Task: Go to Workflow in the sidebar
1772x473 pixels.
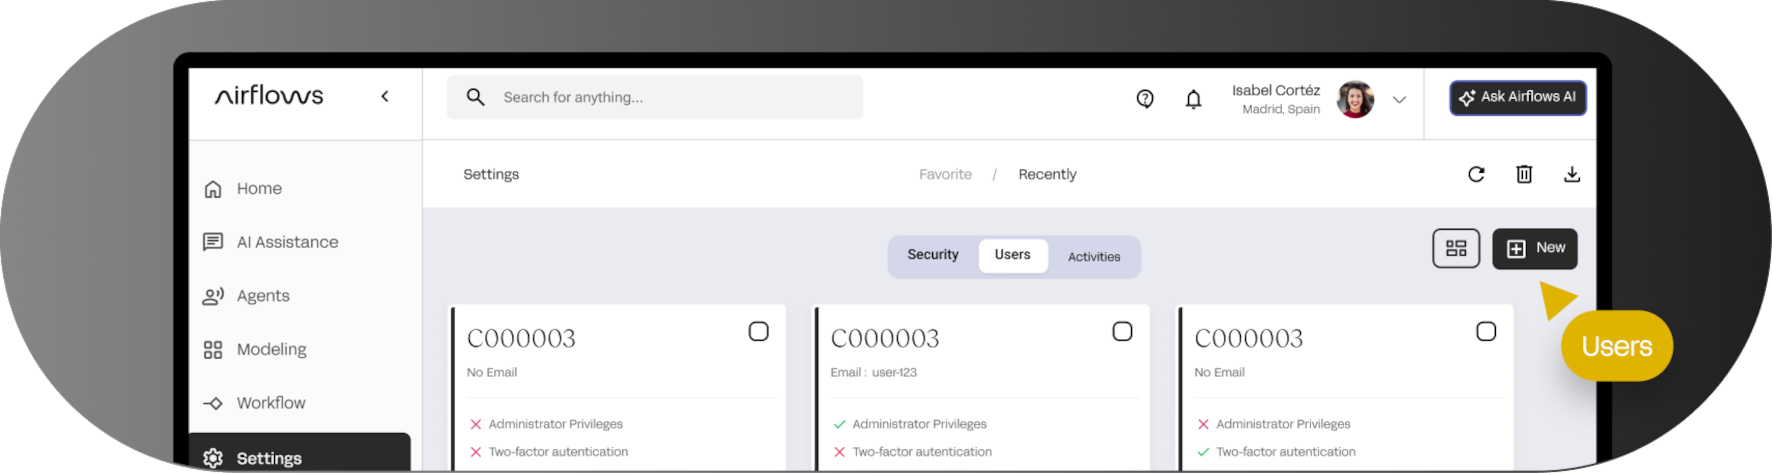Action: (x=271, y=403)
